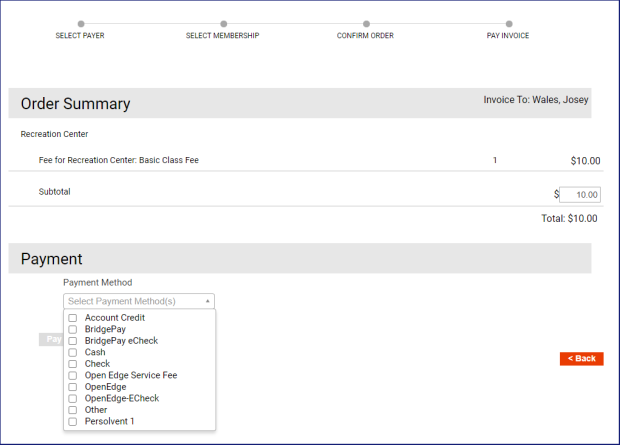Screen dimensions: 620x445
Task: Enable the BridgePay checkbox
Action: click(73, 329)
